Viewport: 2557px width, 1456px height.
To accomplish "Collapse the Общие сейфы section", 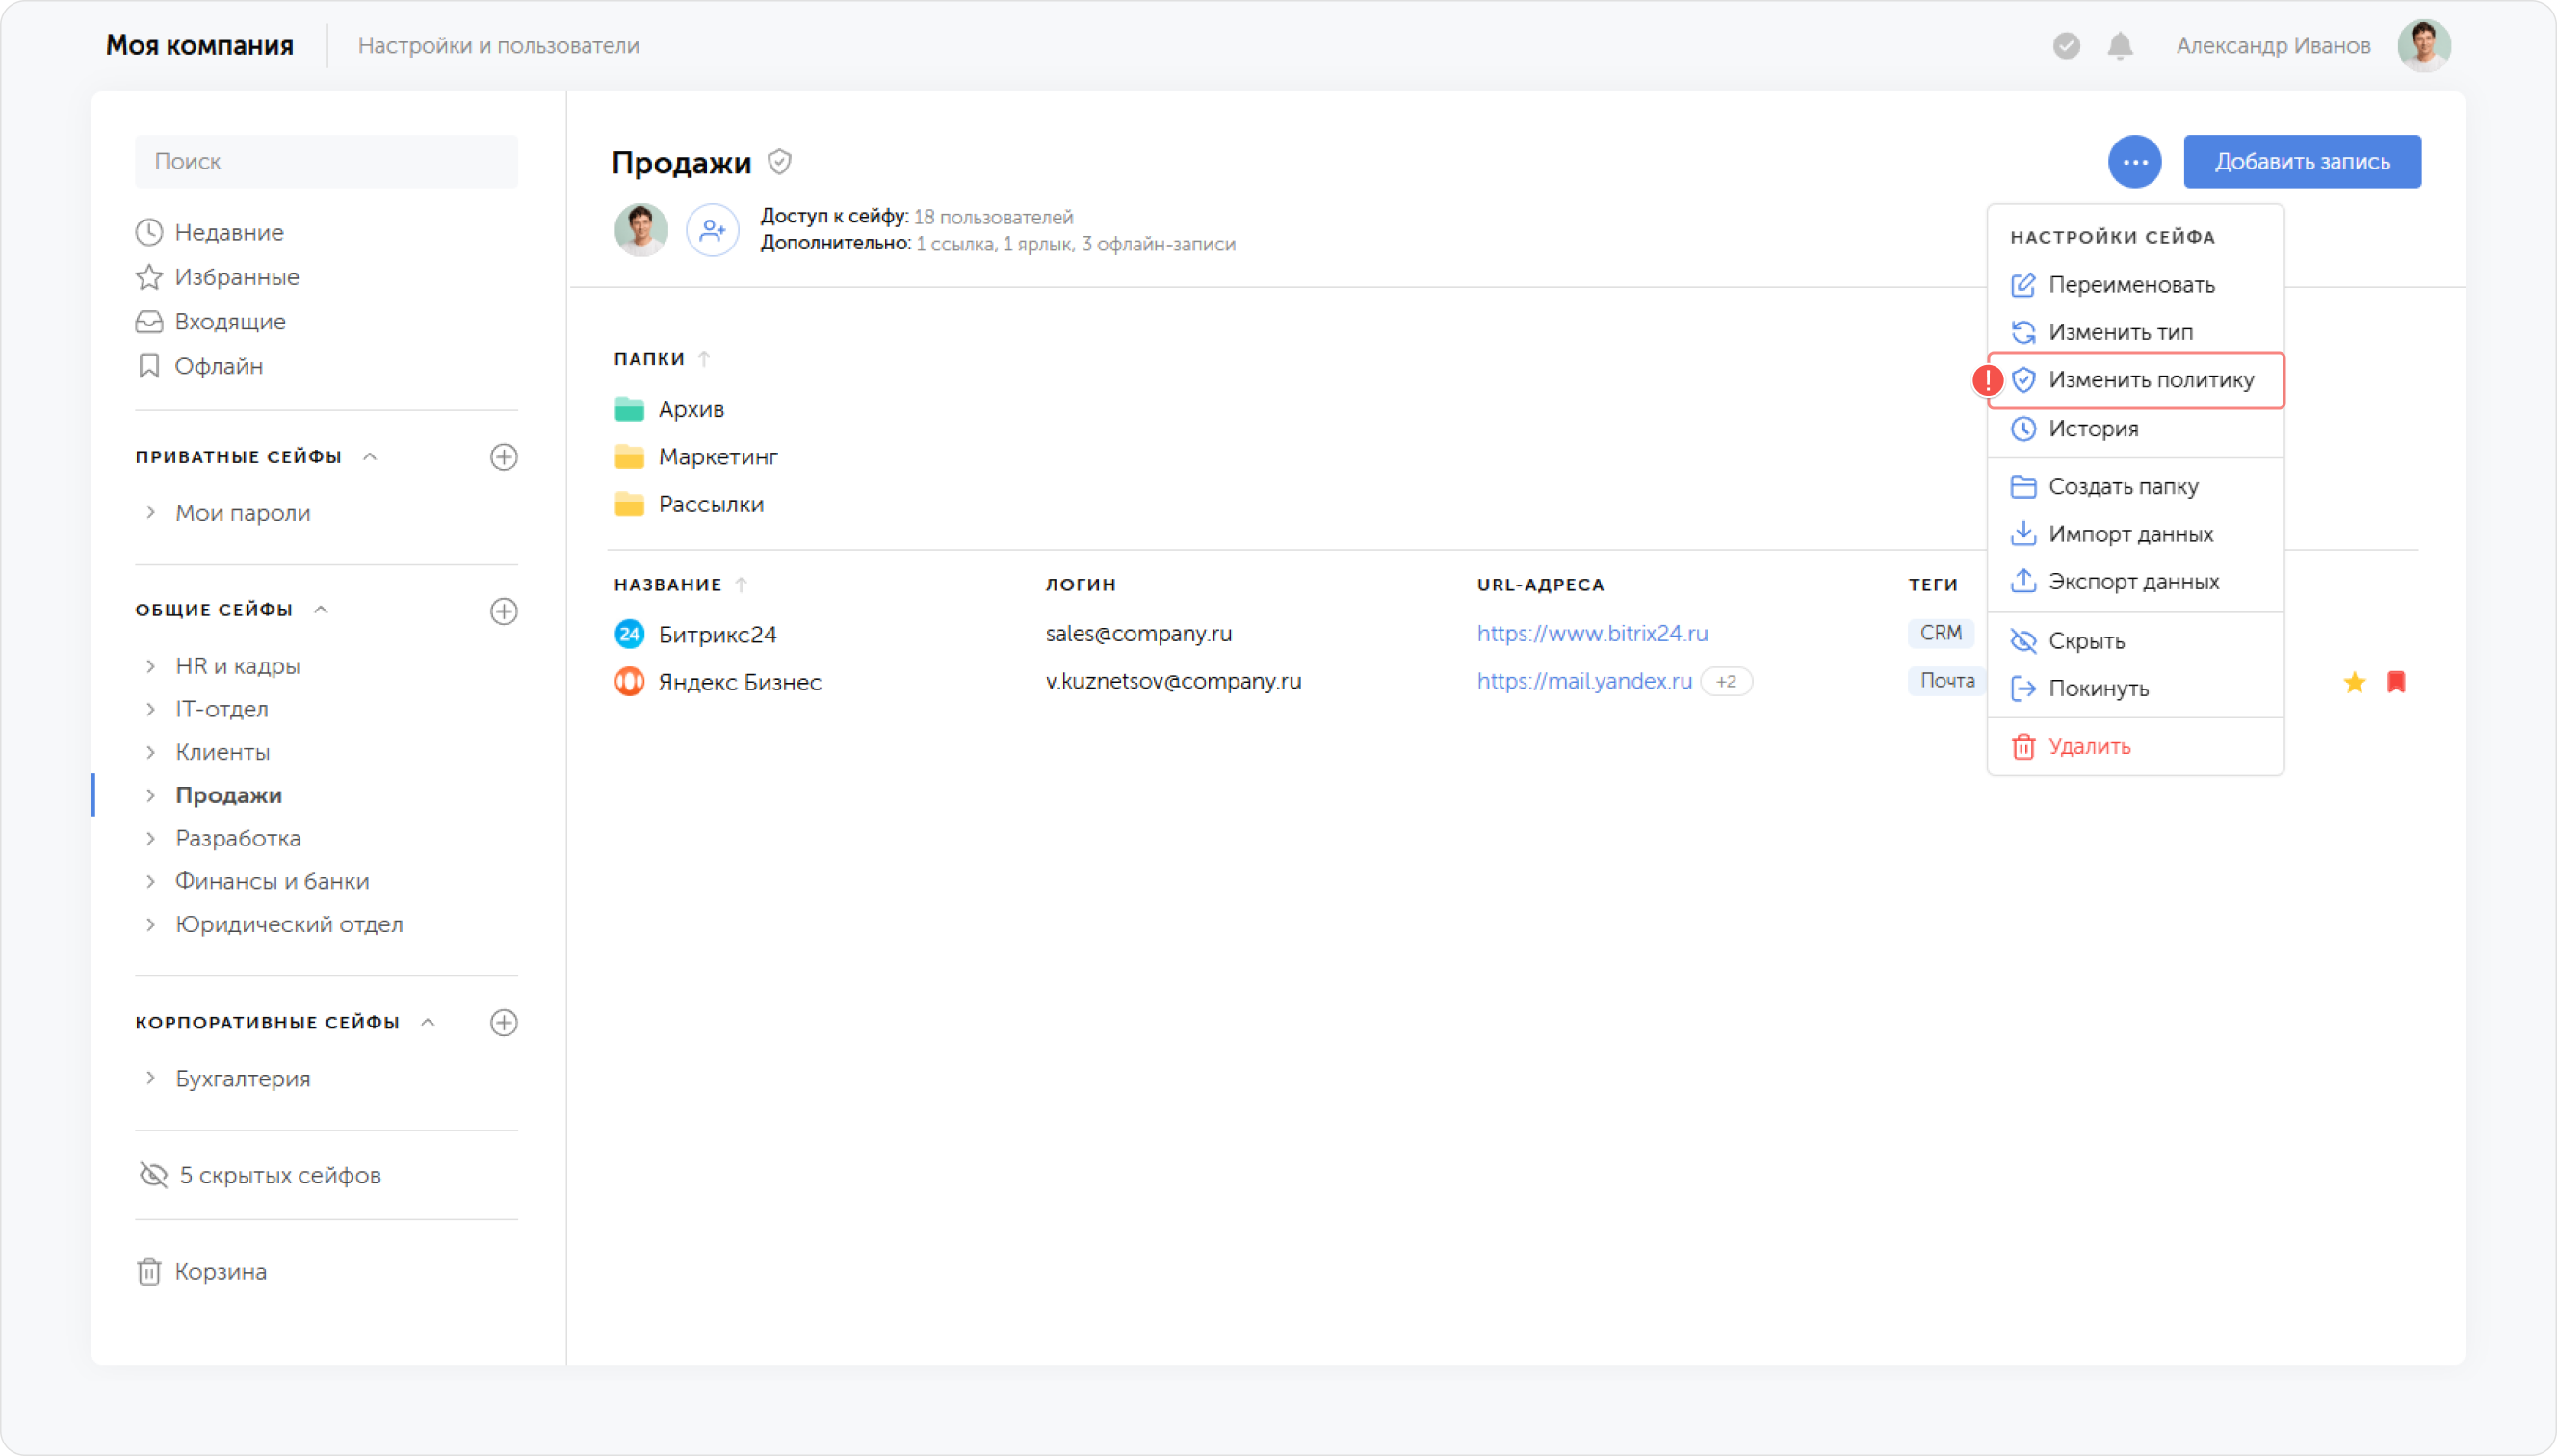I will (x=321, y=610).
